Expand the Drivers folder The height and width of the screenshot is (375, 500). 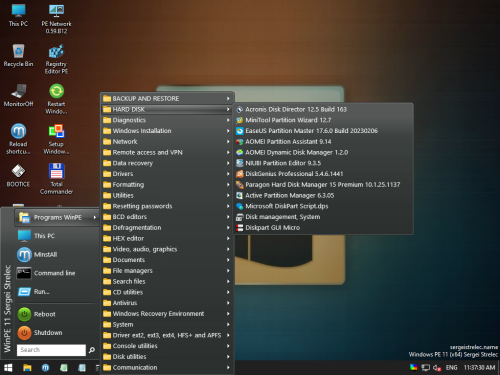[x=167, y=174]
